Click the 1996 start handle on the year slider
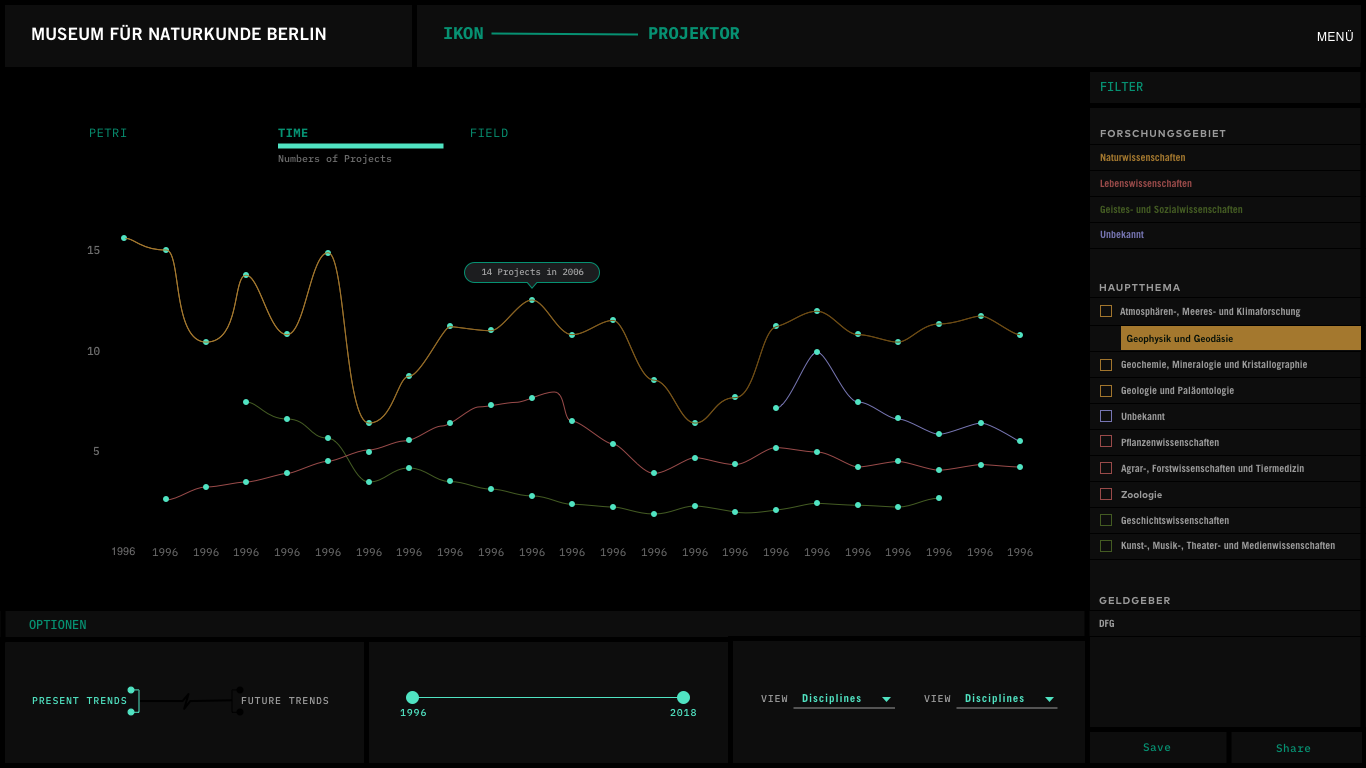The width and height of the screenshot is (1366, 768). 412,698
